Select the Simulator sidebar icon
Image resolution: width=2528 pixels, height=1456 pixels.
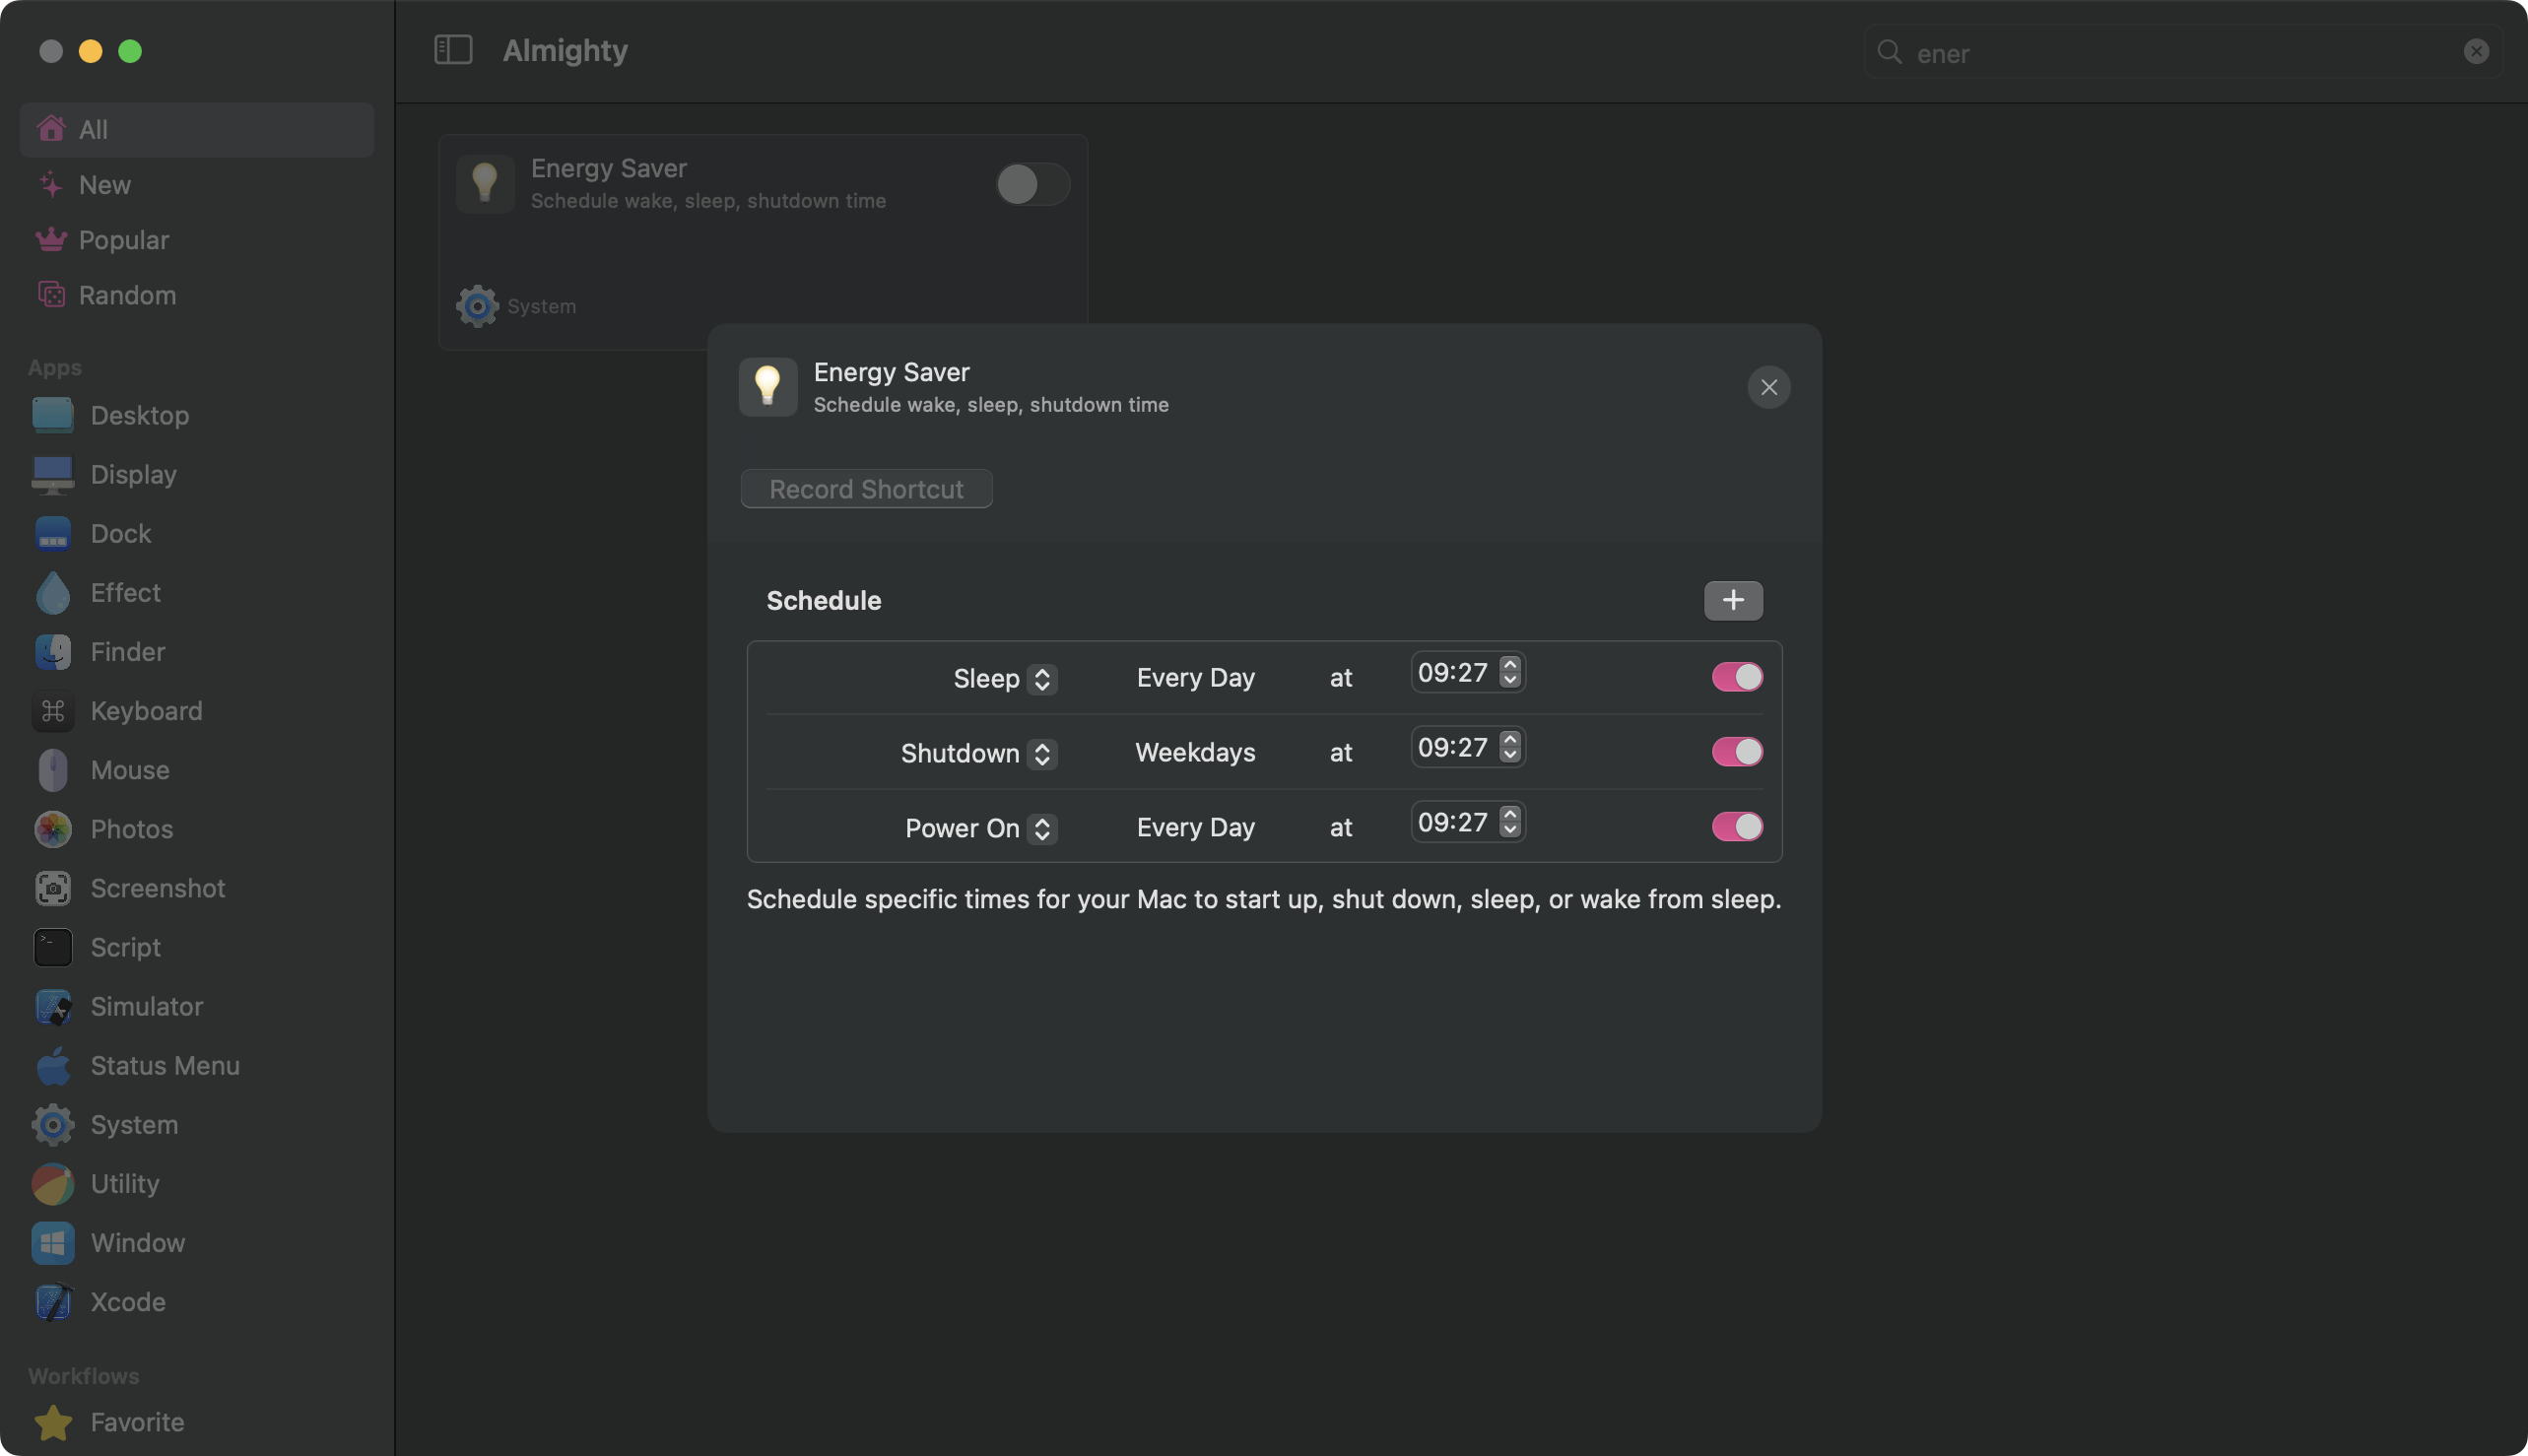[52, 1007]
